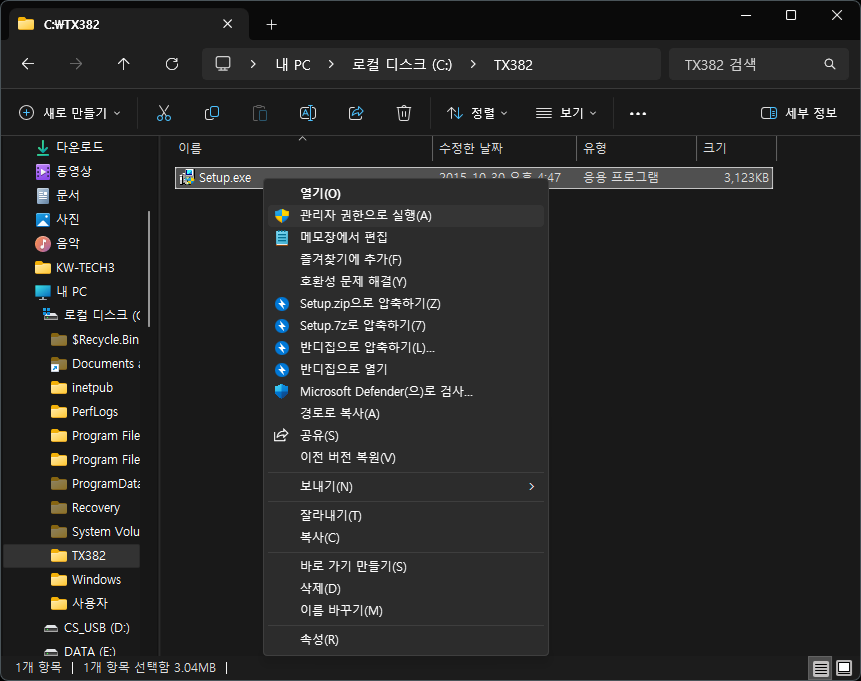Image resolution: width=861 pixels, height=681 pixels.
Task: Scan with Microsoft Defender menu entry
Action: point(406,392)
